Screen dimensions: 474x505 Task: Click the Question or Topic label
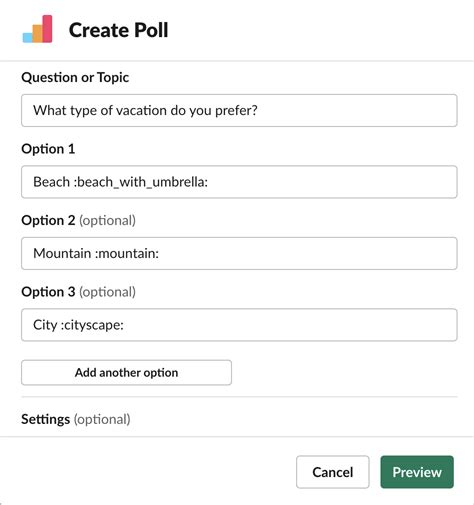coord(75,77)
